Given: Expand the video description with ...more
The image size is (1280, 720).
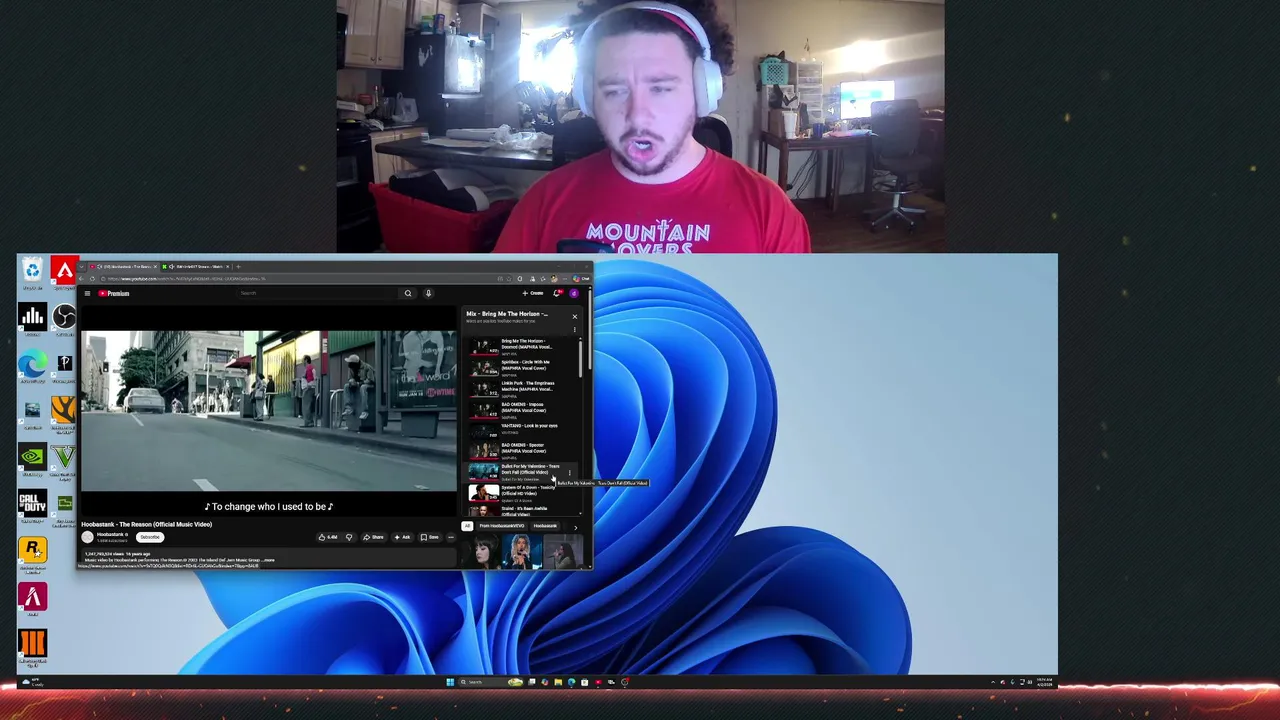Looking at the screenshot, I should [268, 560].
